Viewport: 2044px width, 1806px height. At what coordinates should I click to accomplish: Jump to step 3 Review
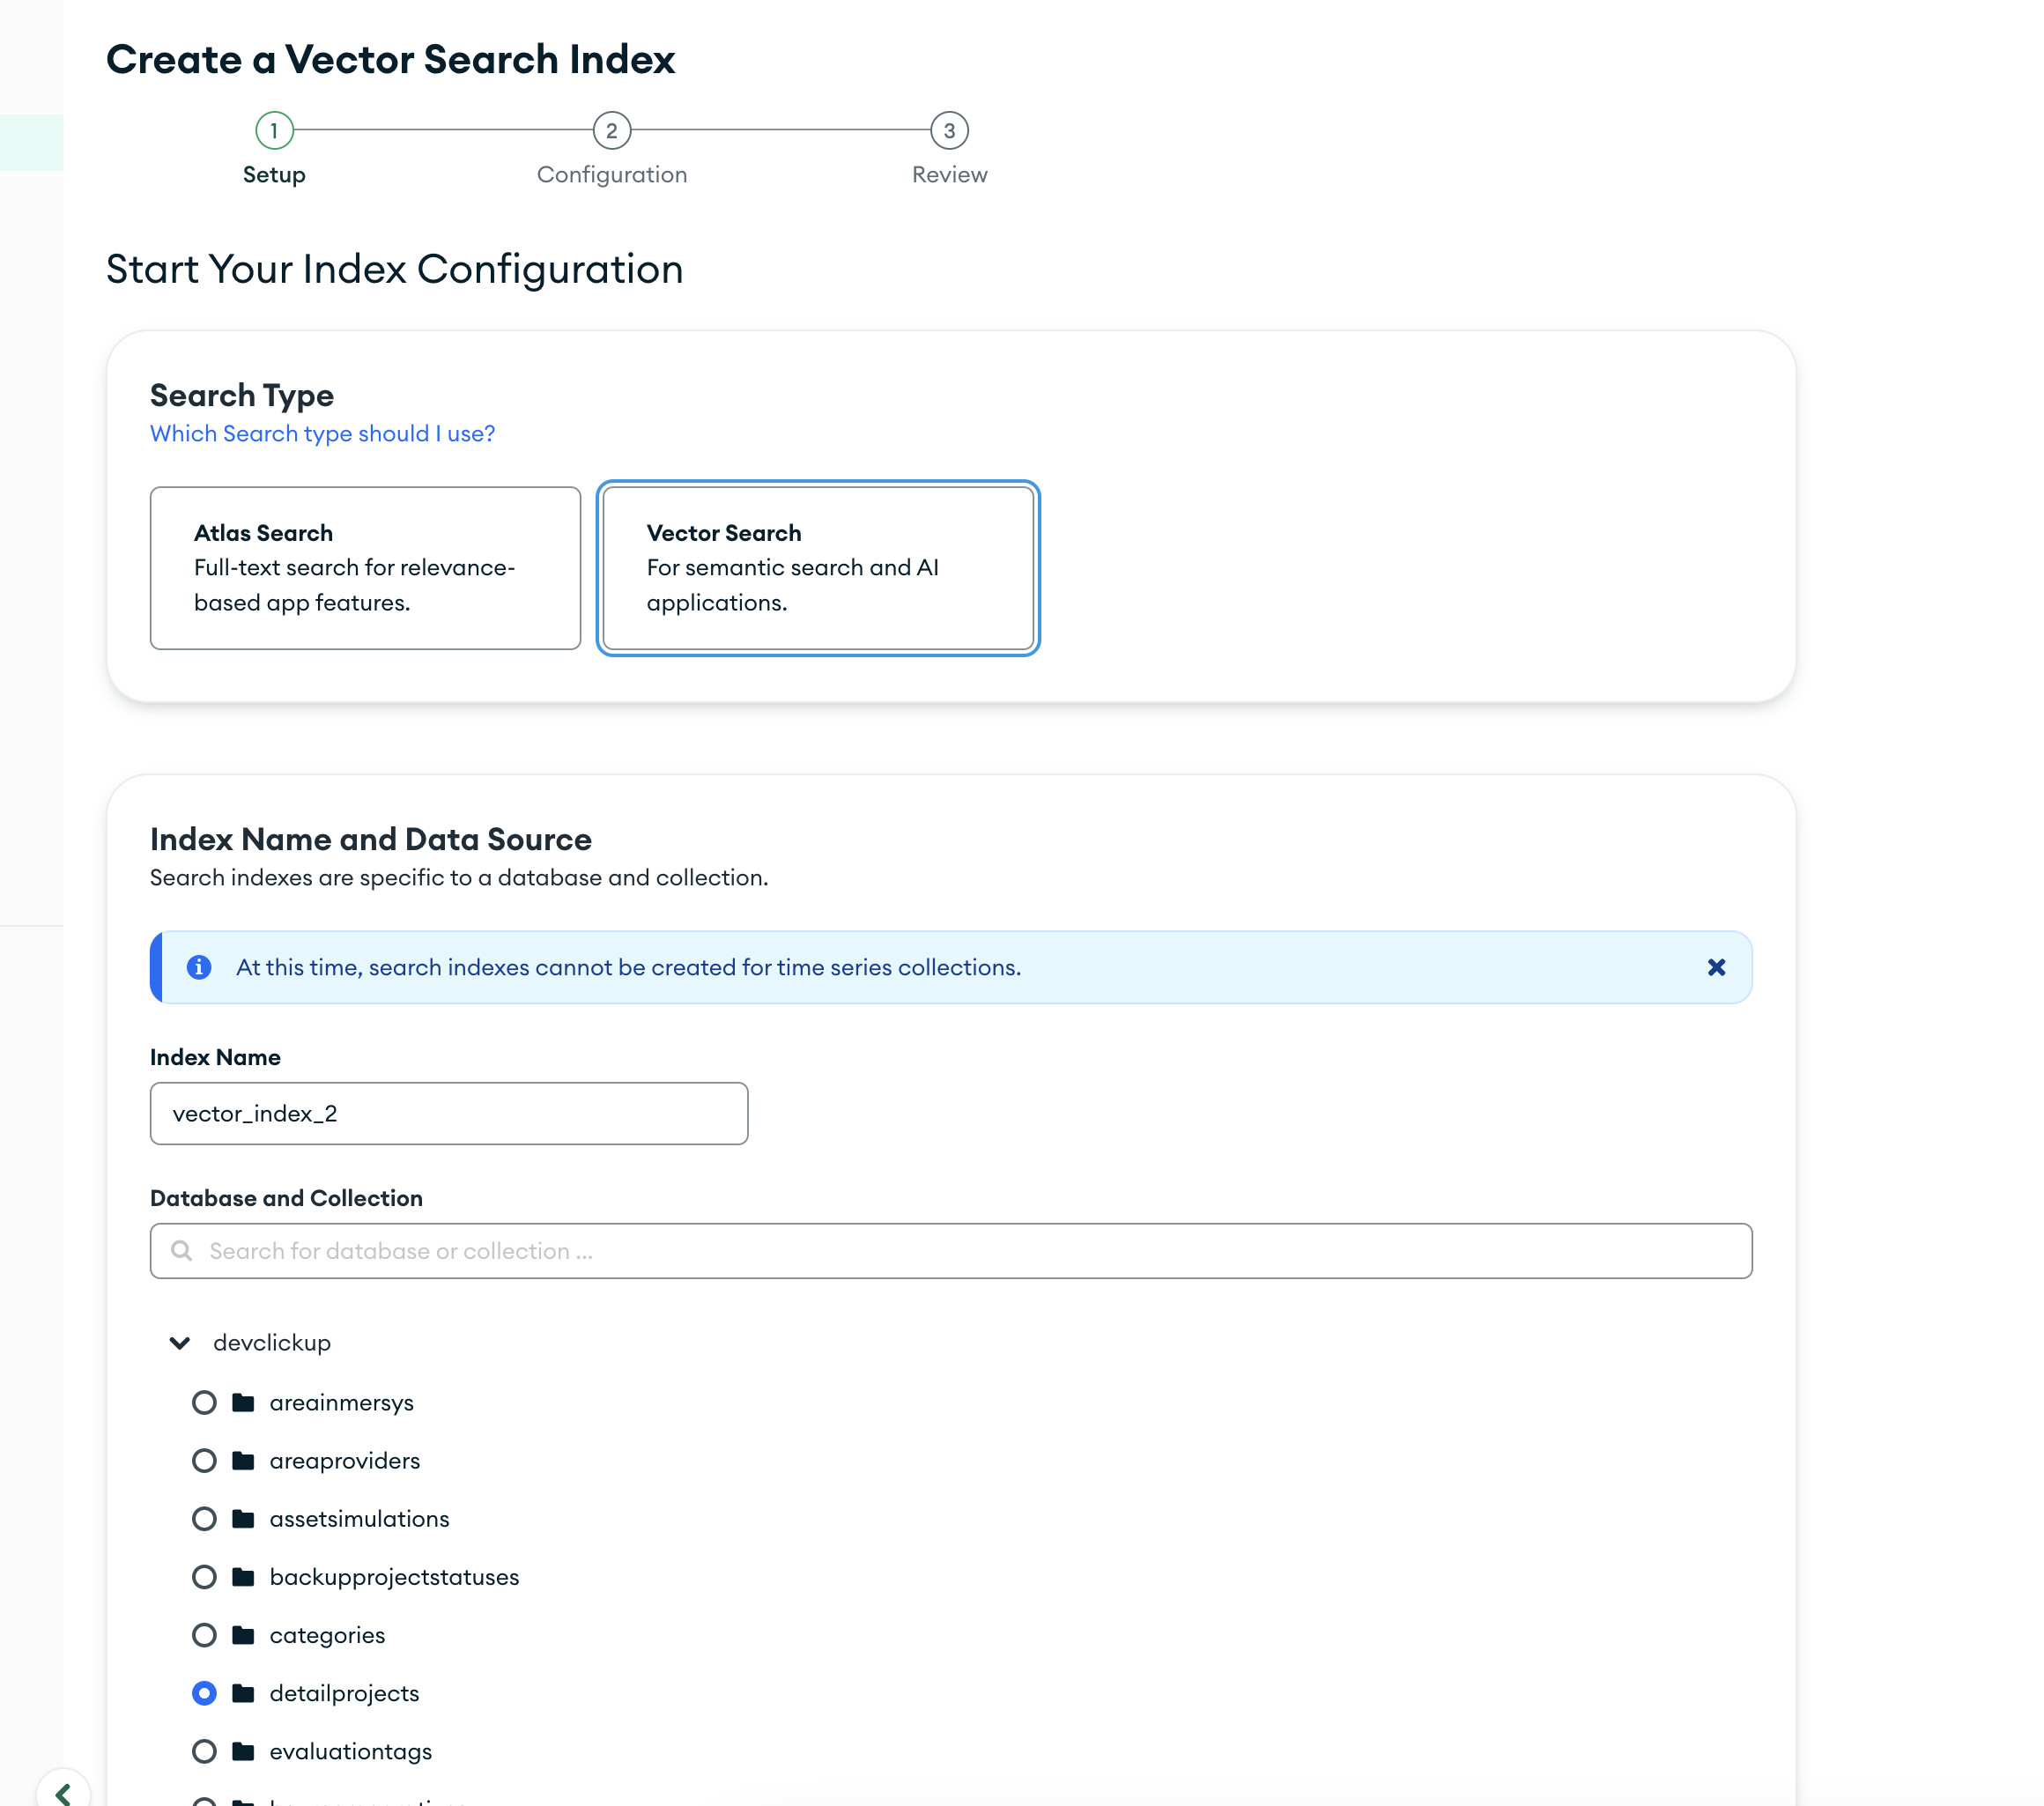coord(949,131)
